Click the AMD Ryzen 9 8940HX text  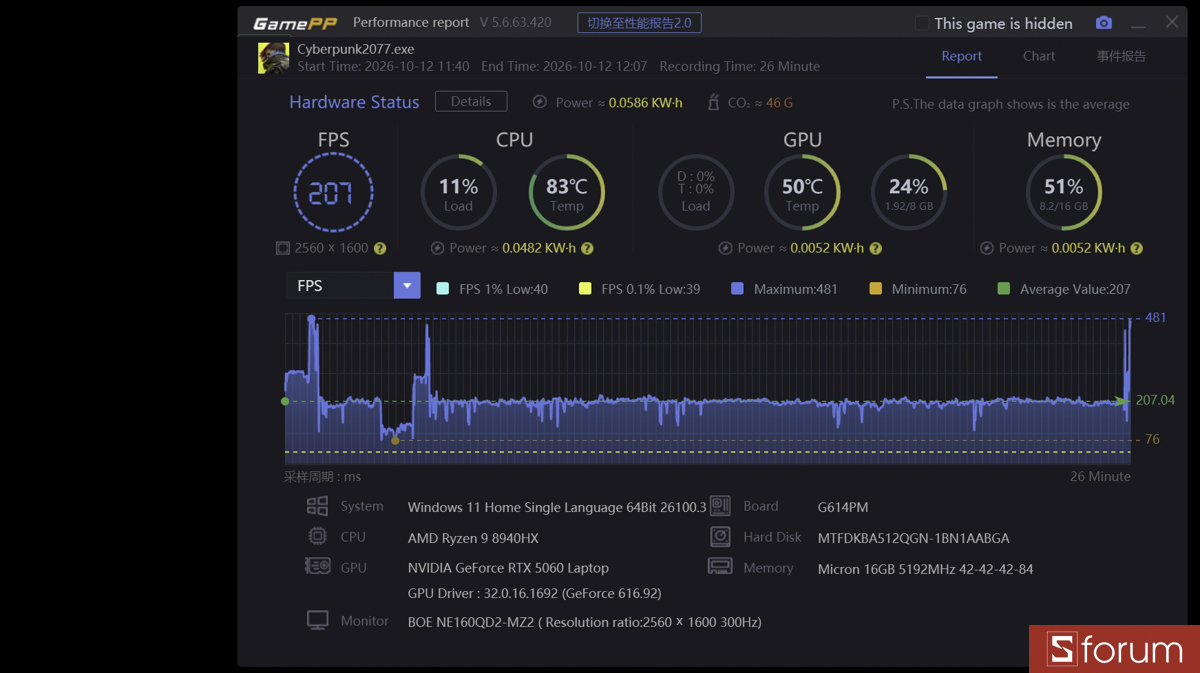click(x=473, y=538)
